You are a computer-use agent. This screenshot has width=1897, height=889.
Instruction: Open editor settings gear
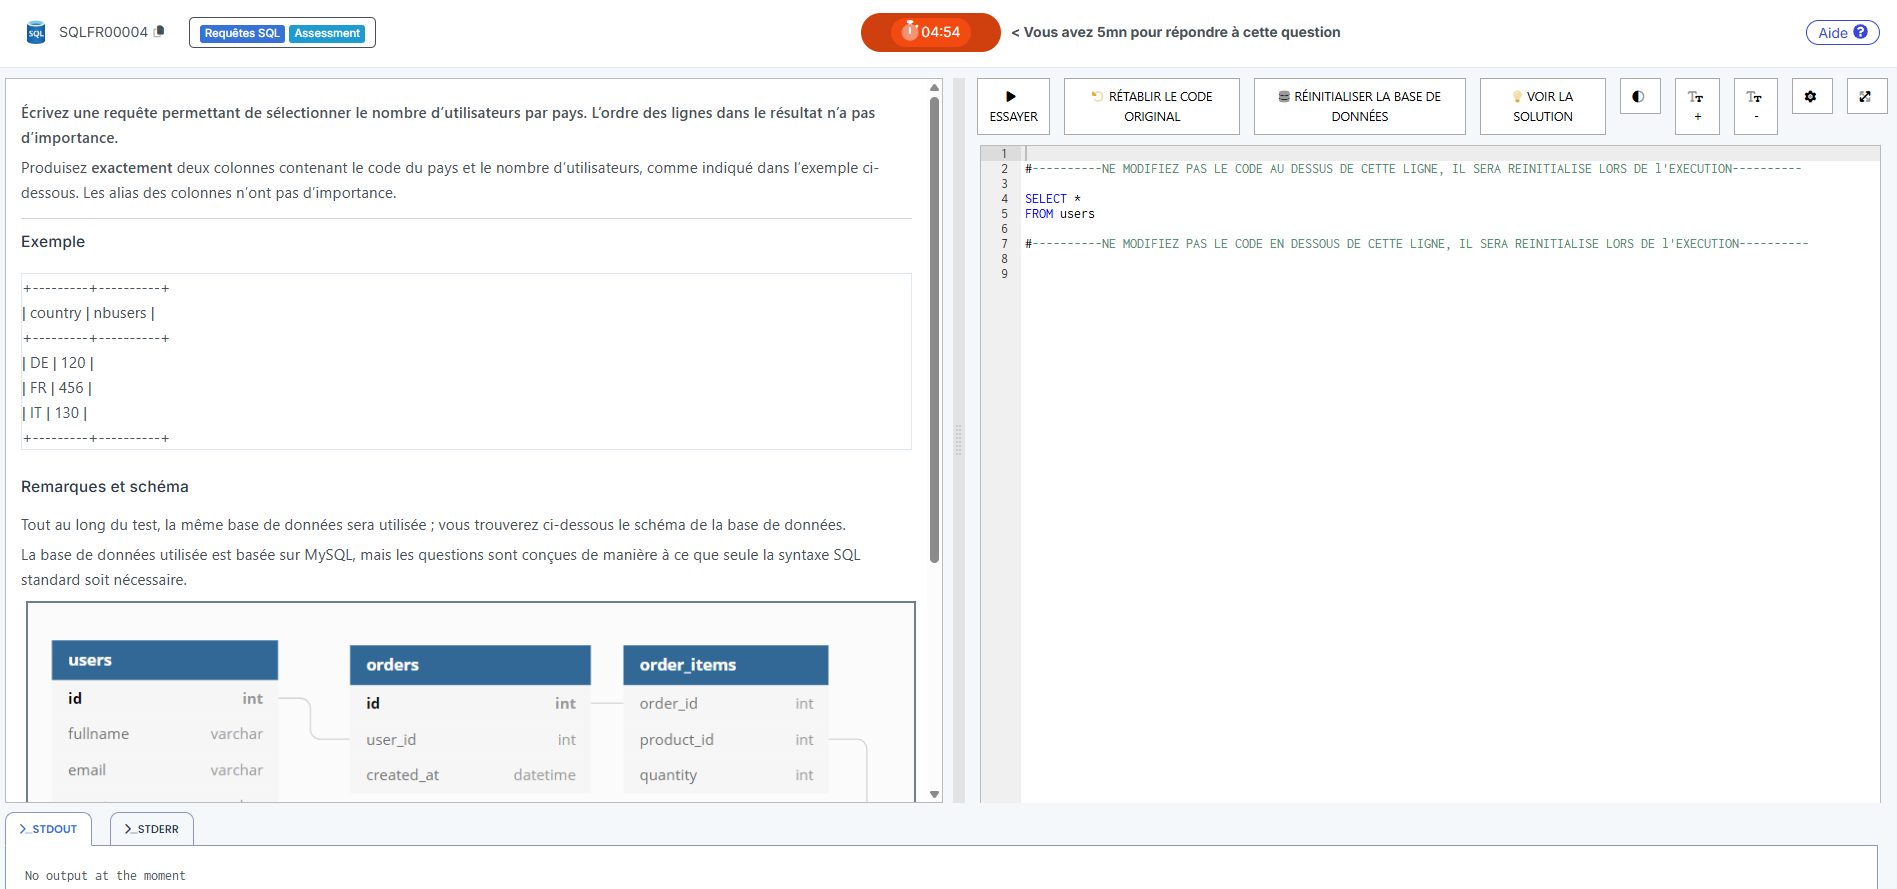(1811, 96)
